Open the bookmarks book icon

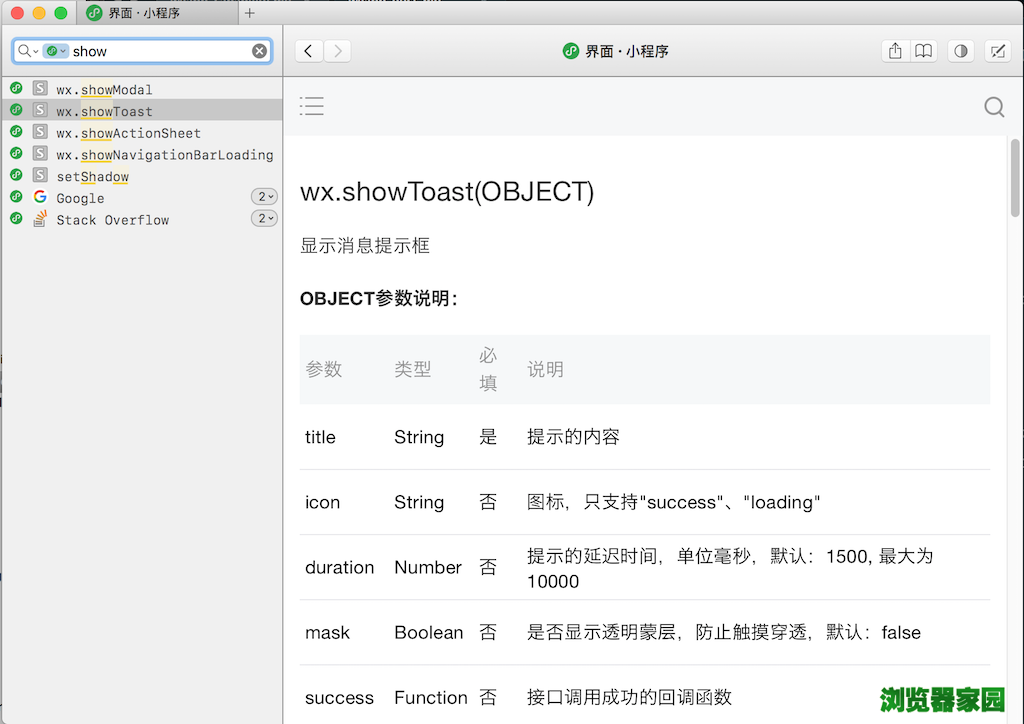(x=924, y=51)
